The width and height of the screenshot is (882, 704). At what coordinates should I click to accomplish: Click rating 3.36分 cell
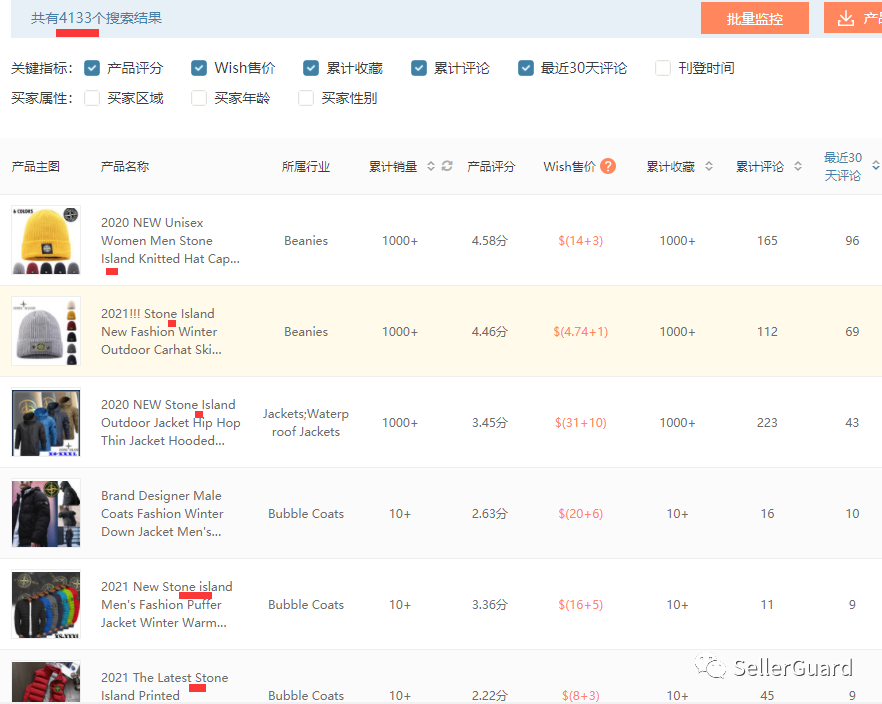490,605
